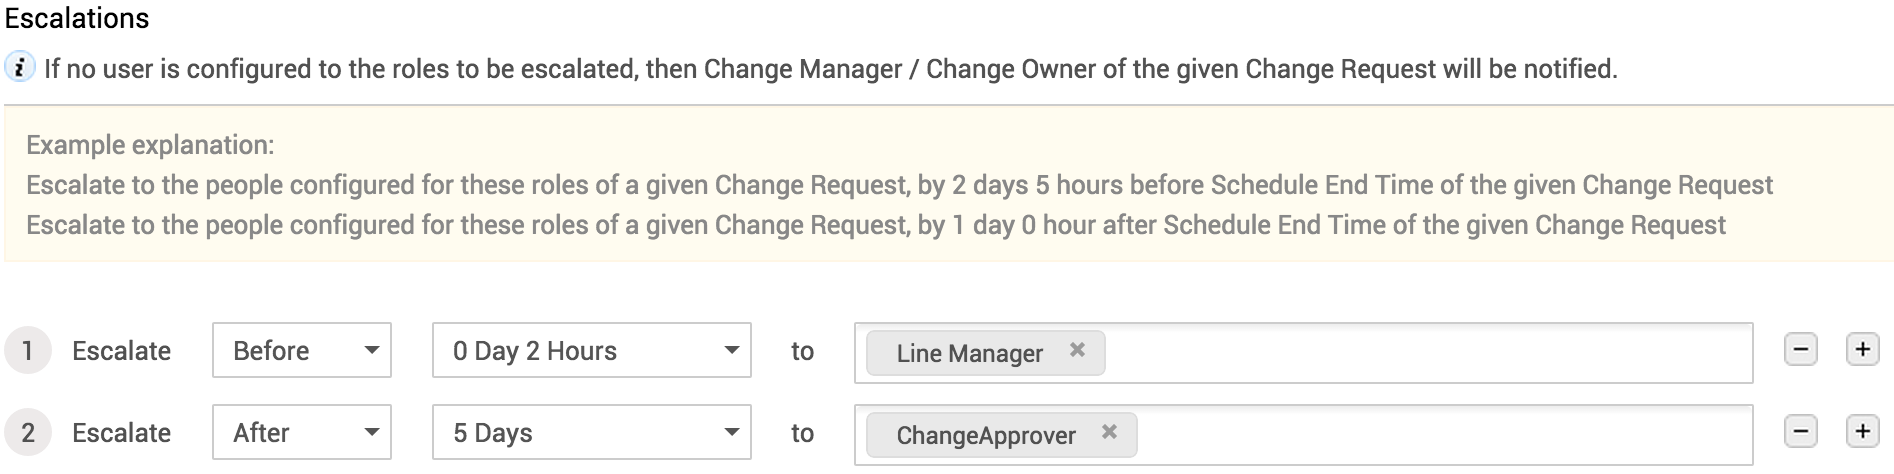Add a row using second row's plus

coord(1862,432)
